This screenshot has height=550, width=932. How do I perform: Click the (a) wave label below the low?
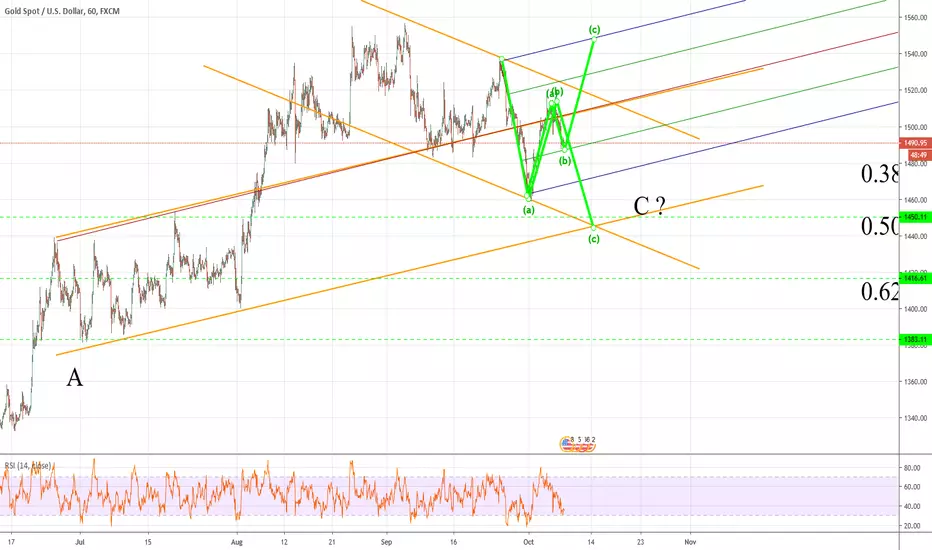point(528,210)
